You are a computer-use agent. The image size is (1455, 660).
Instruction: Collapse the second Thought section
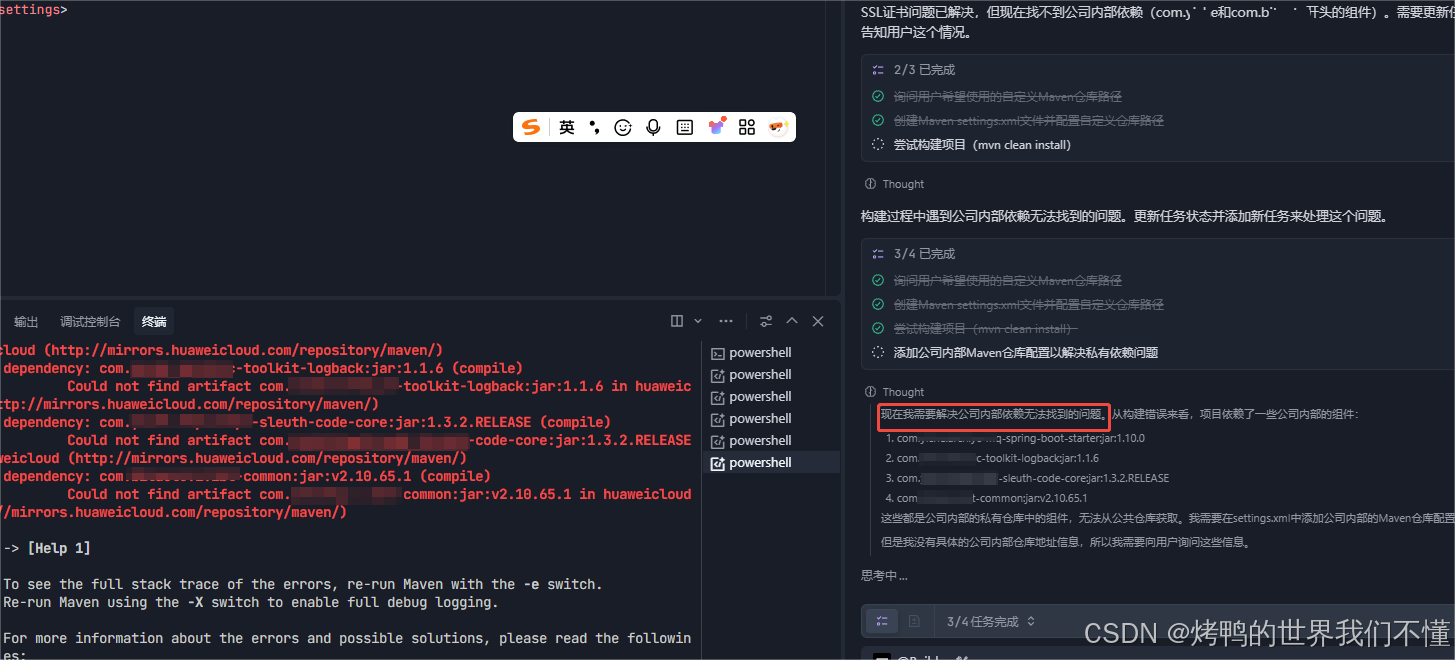click(x=894, y=392)
